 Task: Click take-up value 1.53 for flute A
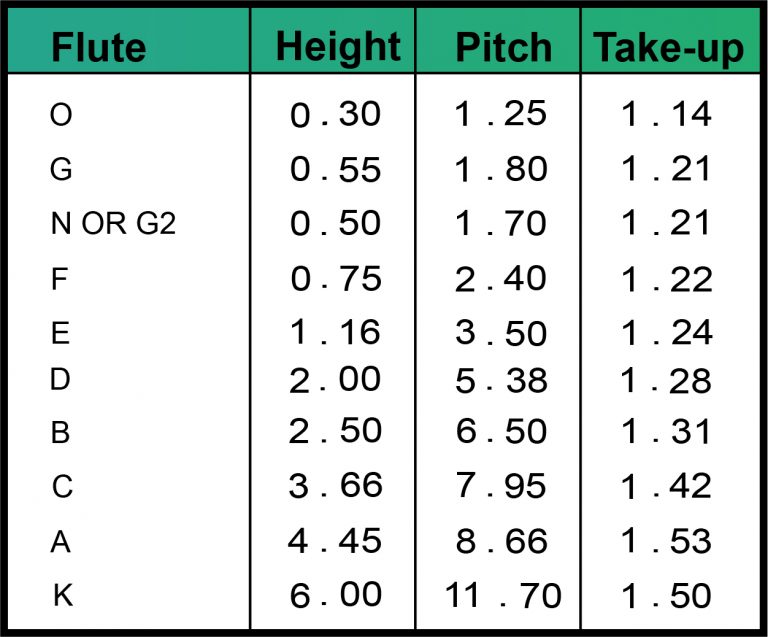point(667,541)
